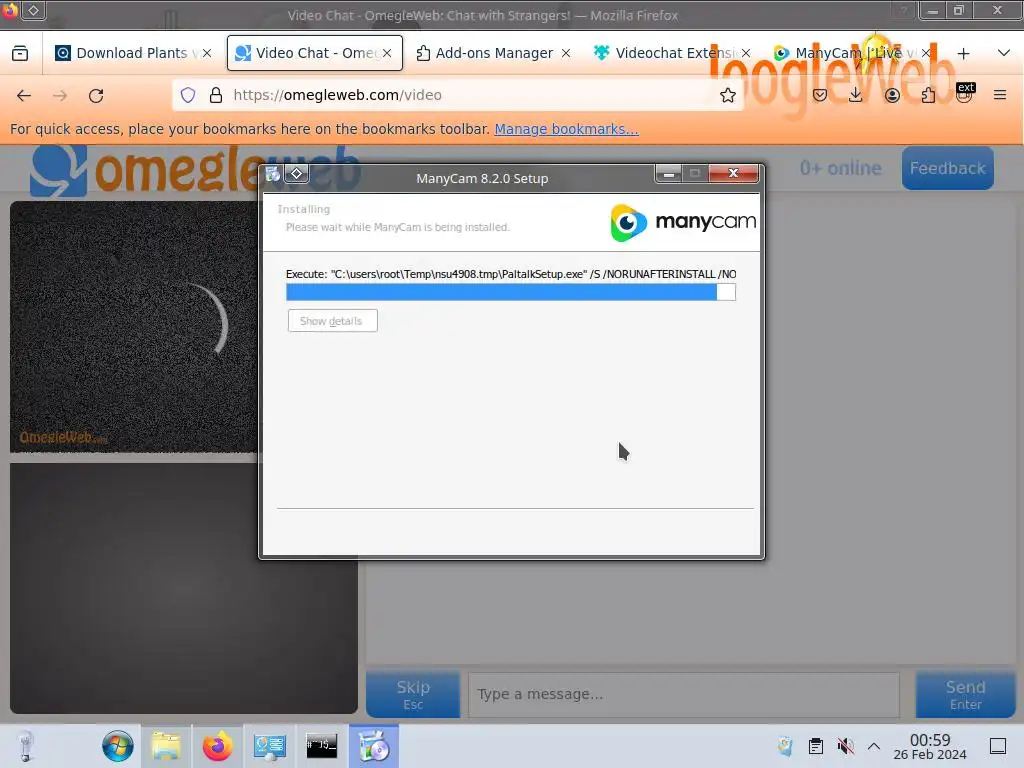Expand the list all tabs chevron
This screenshot has height=768, width=1024.
(x=1004, y=53)
